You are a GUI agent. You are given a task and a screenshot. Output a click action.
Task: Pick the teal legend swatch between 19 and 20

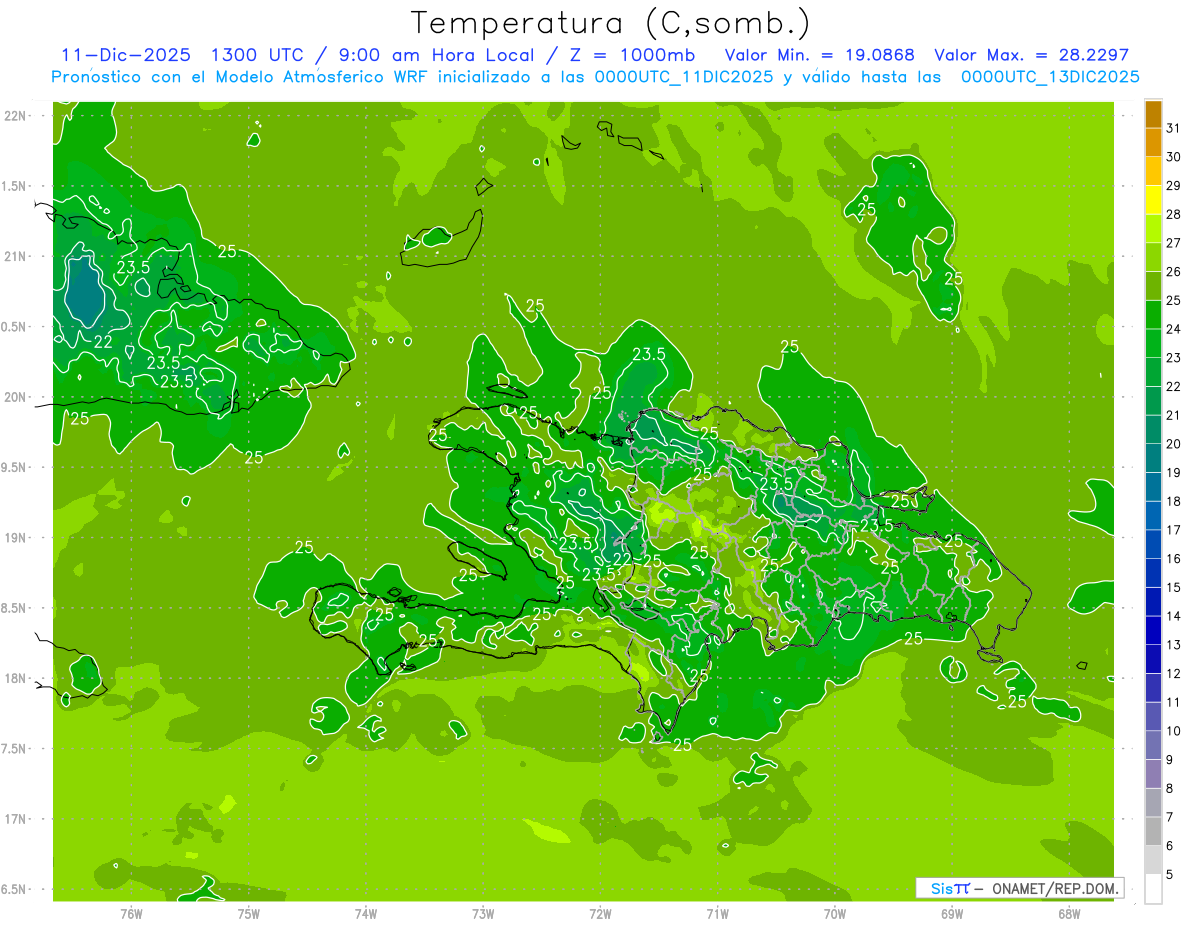1153,458
